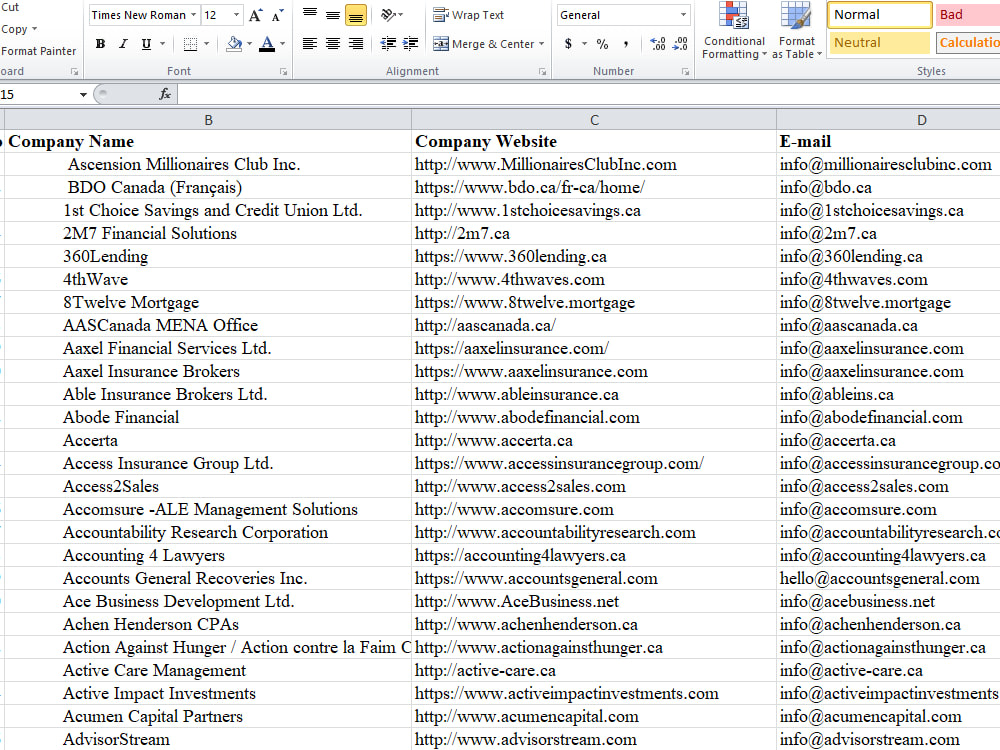The width and height of the screenshot is (1000, 750).
Task: Select column C header
Action: tap(594, 120)
